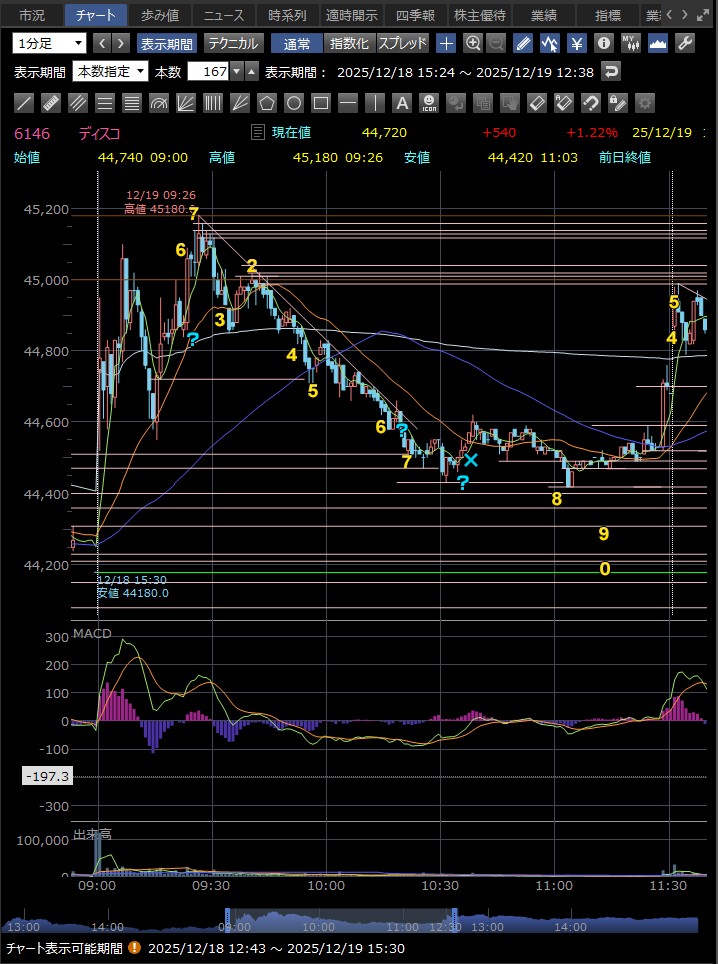Click the テクニカル button
This screenshot has height=964, width=718.
click(x=233, y=43)
